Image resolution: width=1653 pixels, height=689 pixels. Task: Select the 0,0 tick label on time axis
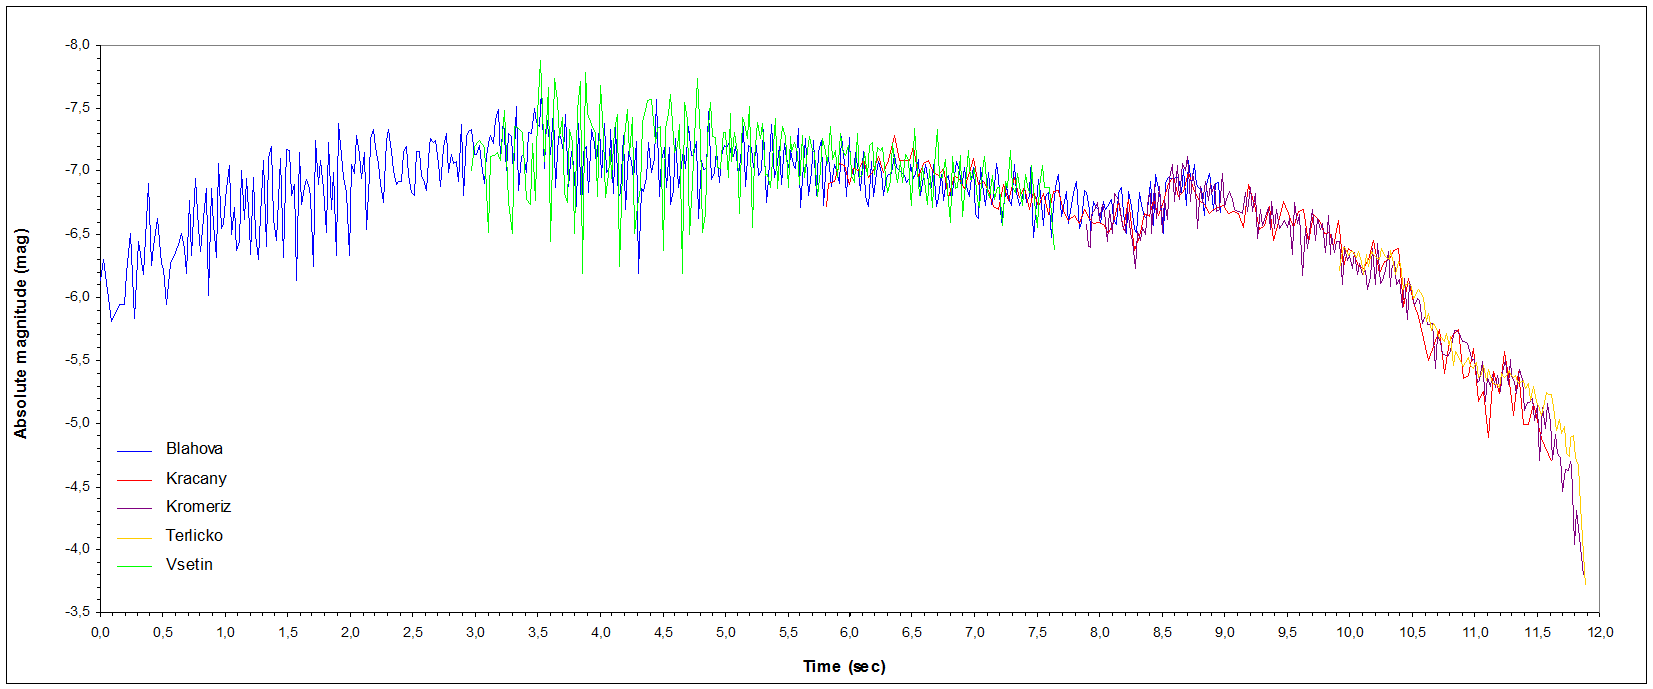[100, 632]
